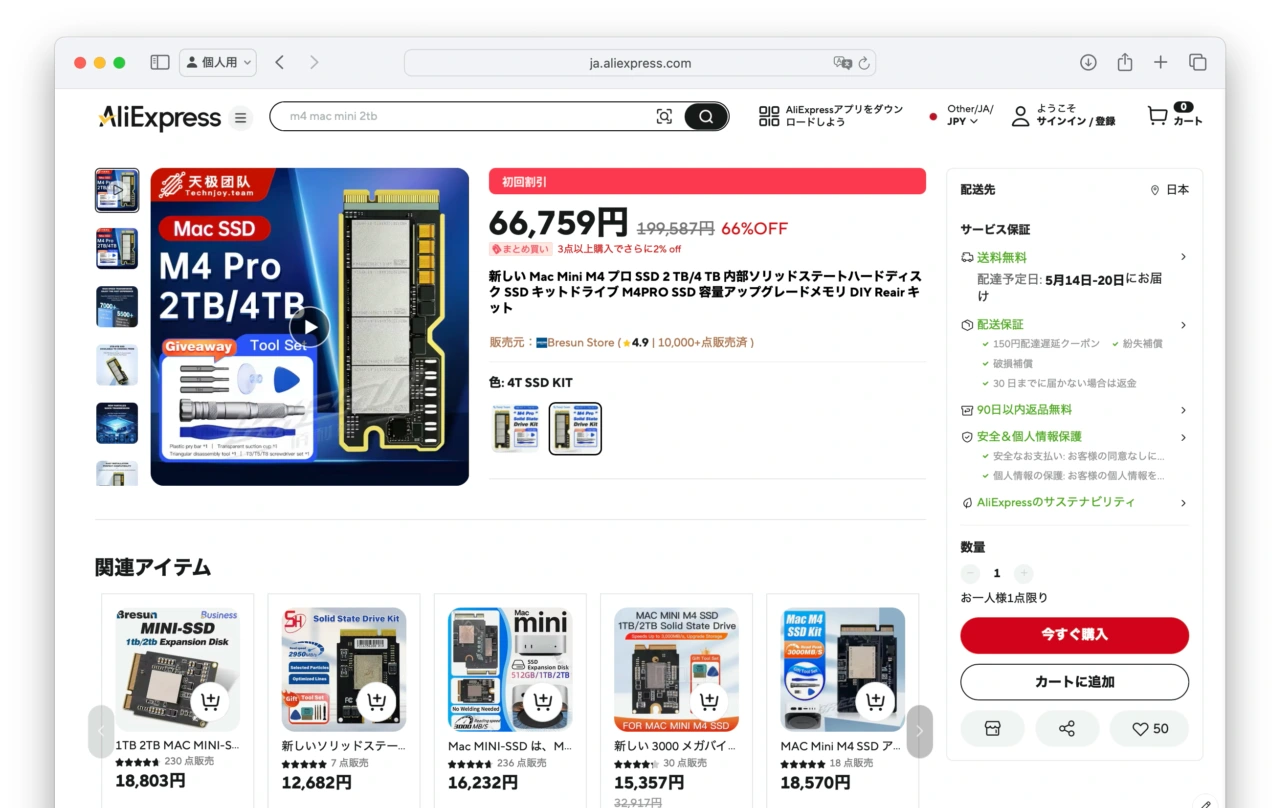Viewport: 1280px width, 808px height.
Task: Click the 今すぐ購入 buy now button
Action: [1074, 635]
